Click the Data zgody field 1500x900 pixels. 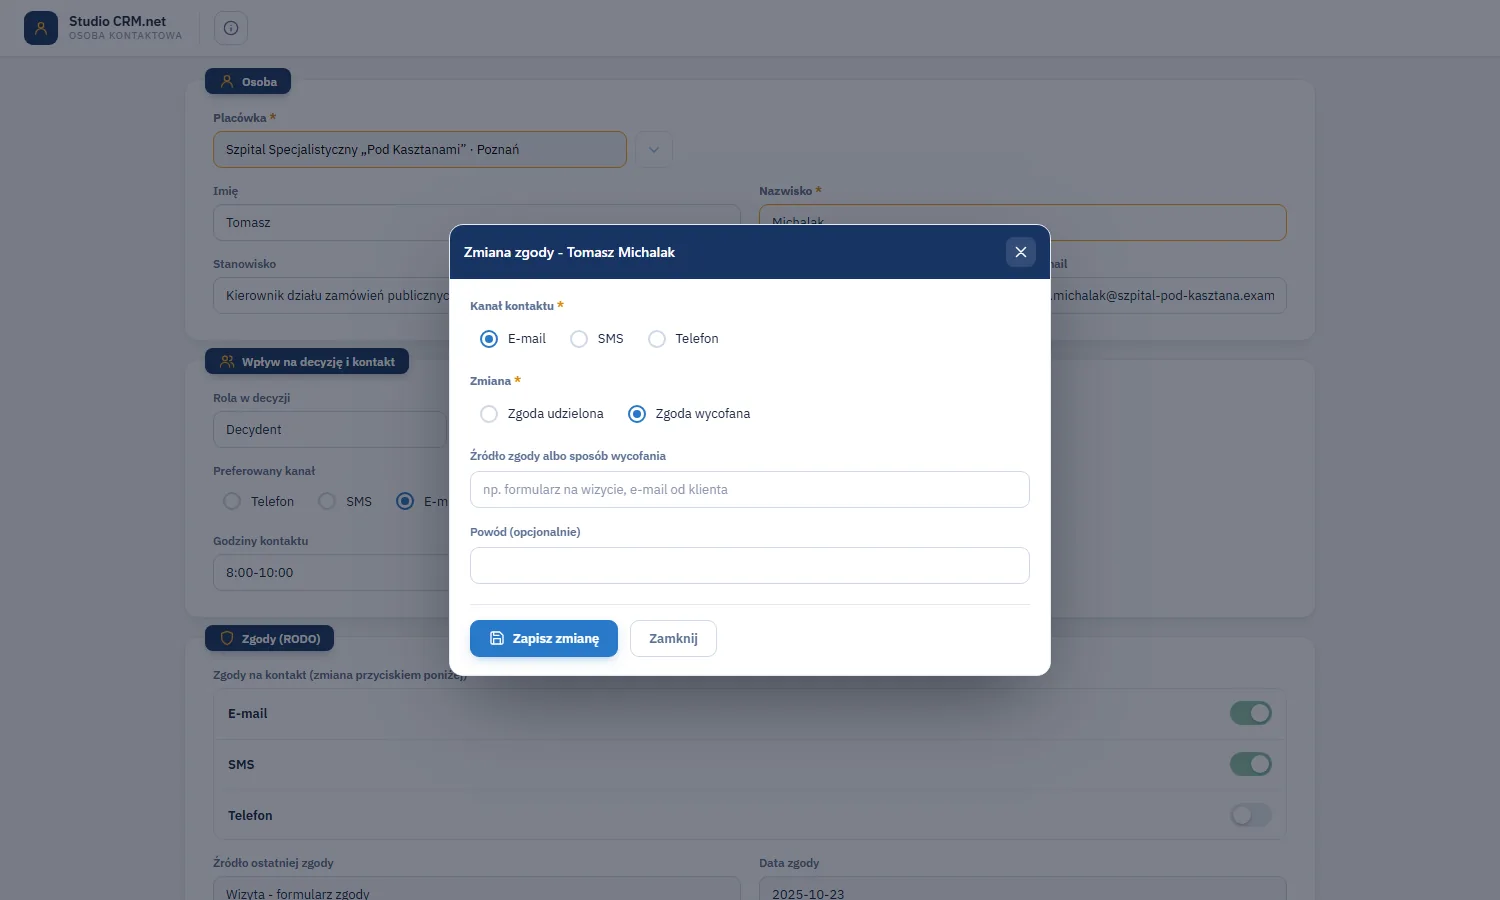[1023, 888]
